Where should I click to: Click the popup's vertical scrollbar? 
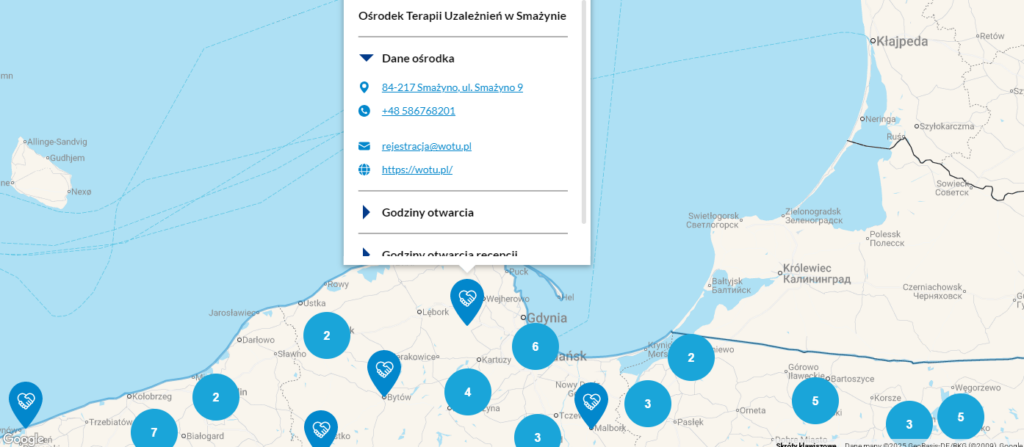pyautogui.click(x=584, y=110)
